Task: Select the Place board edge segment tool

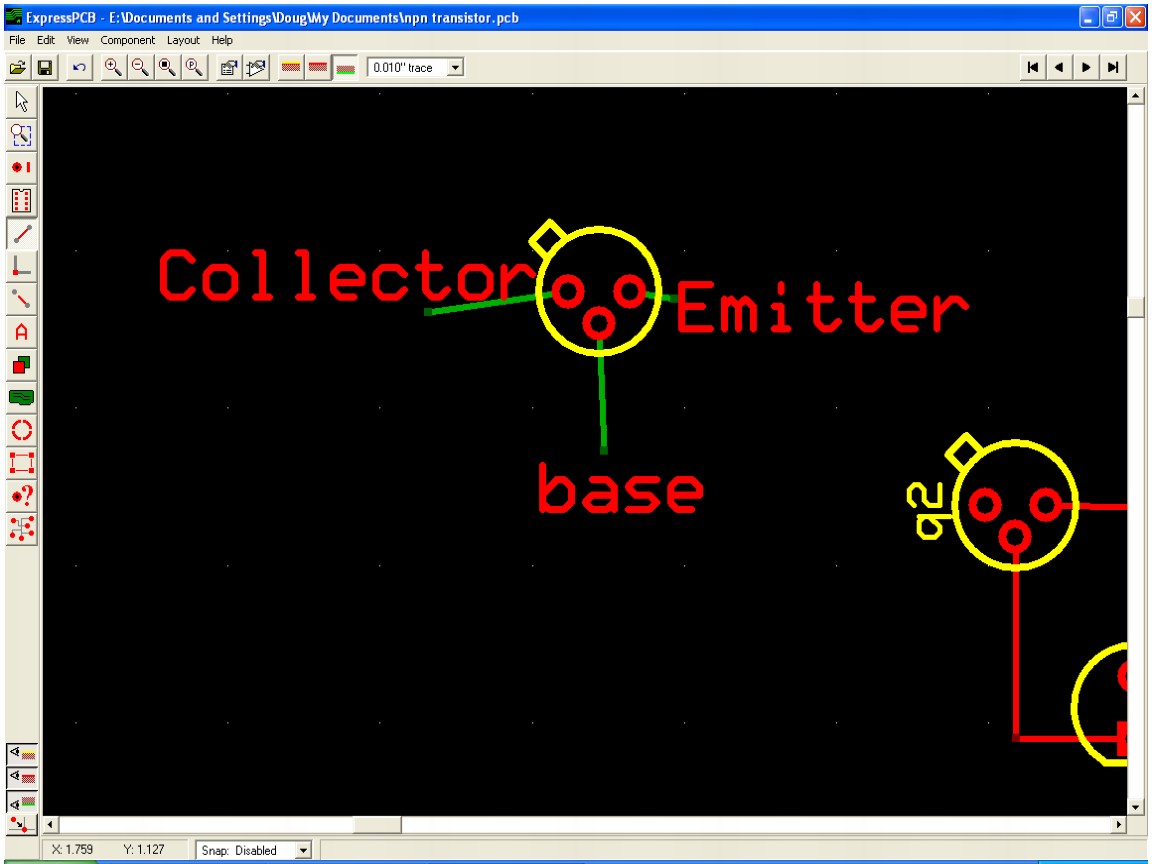Action: pyautogui.click(x=22, y=463)
